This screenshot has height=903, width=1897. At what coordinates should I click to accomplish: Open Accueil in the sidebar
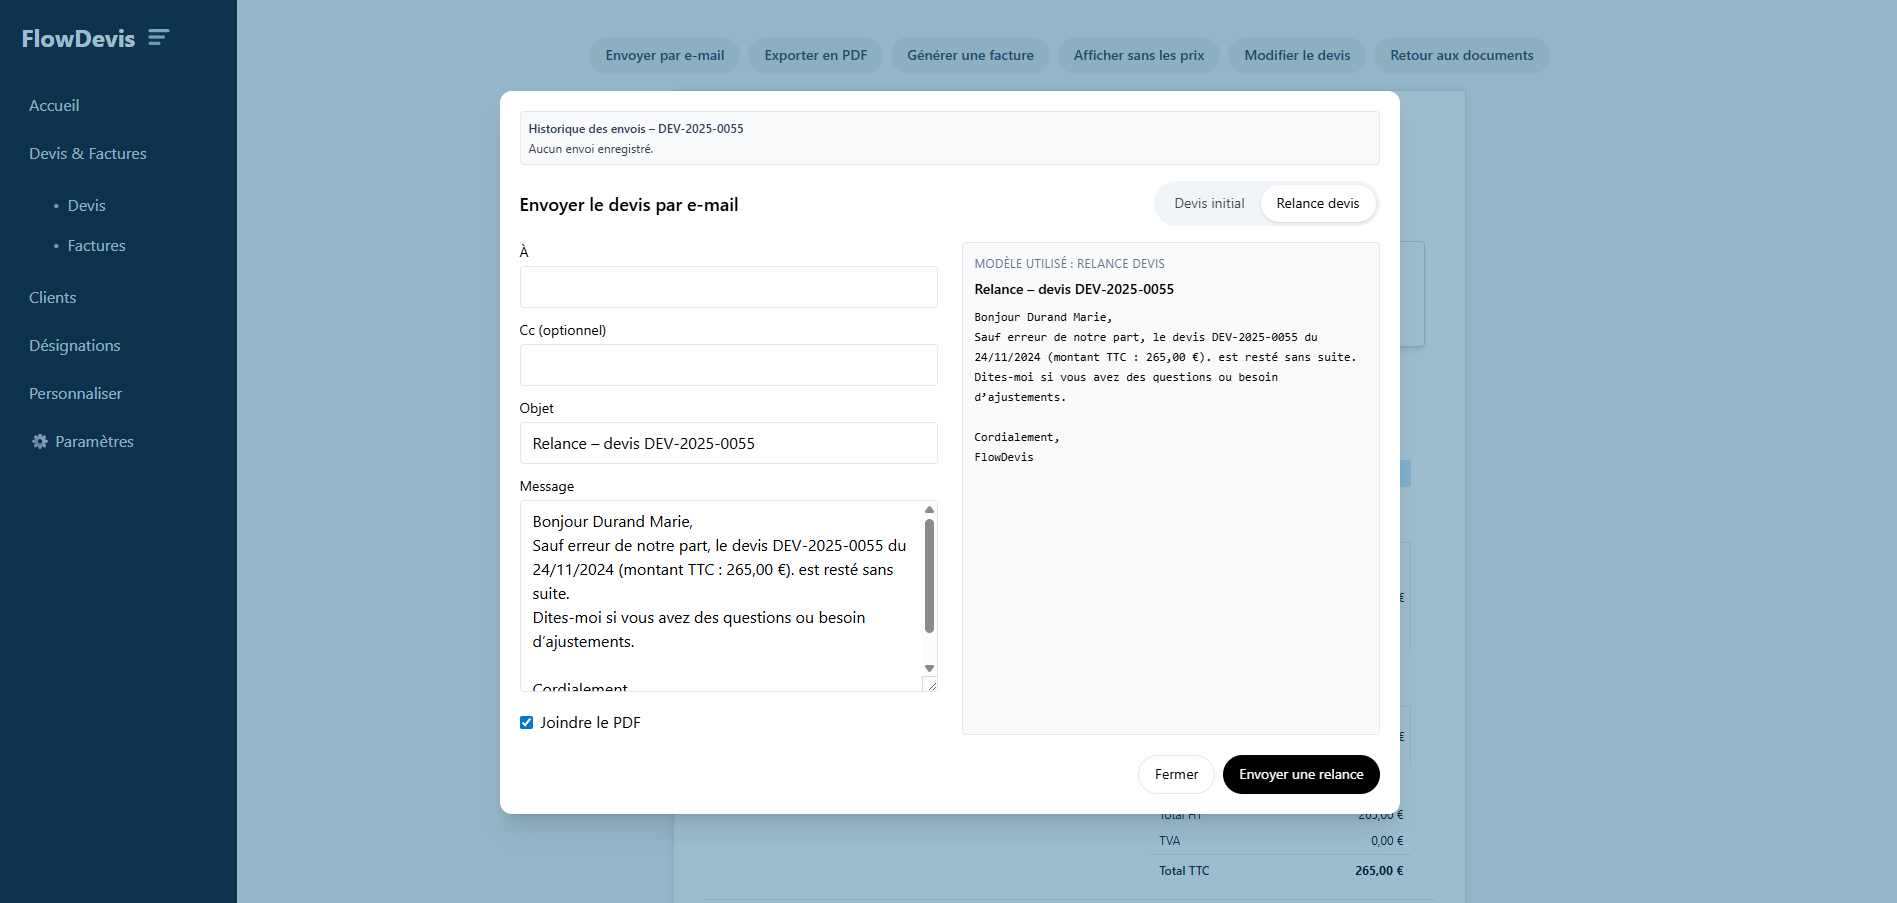point(54,106)
